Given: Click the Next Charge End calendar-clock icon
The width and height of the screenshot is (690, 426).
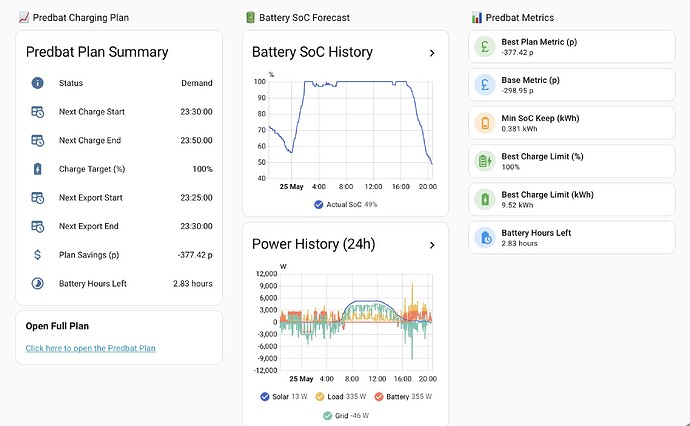Looking at the screenshot, I should 37,140.
